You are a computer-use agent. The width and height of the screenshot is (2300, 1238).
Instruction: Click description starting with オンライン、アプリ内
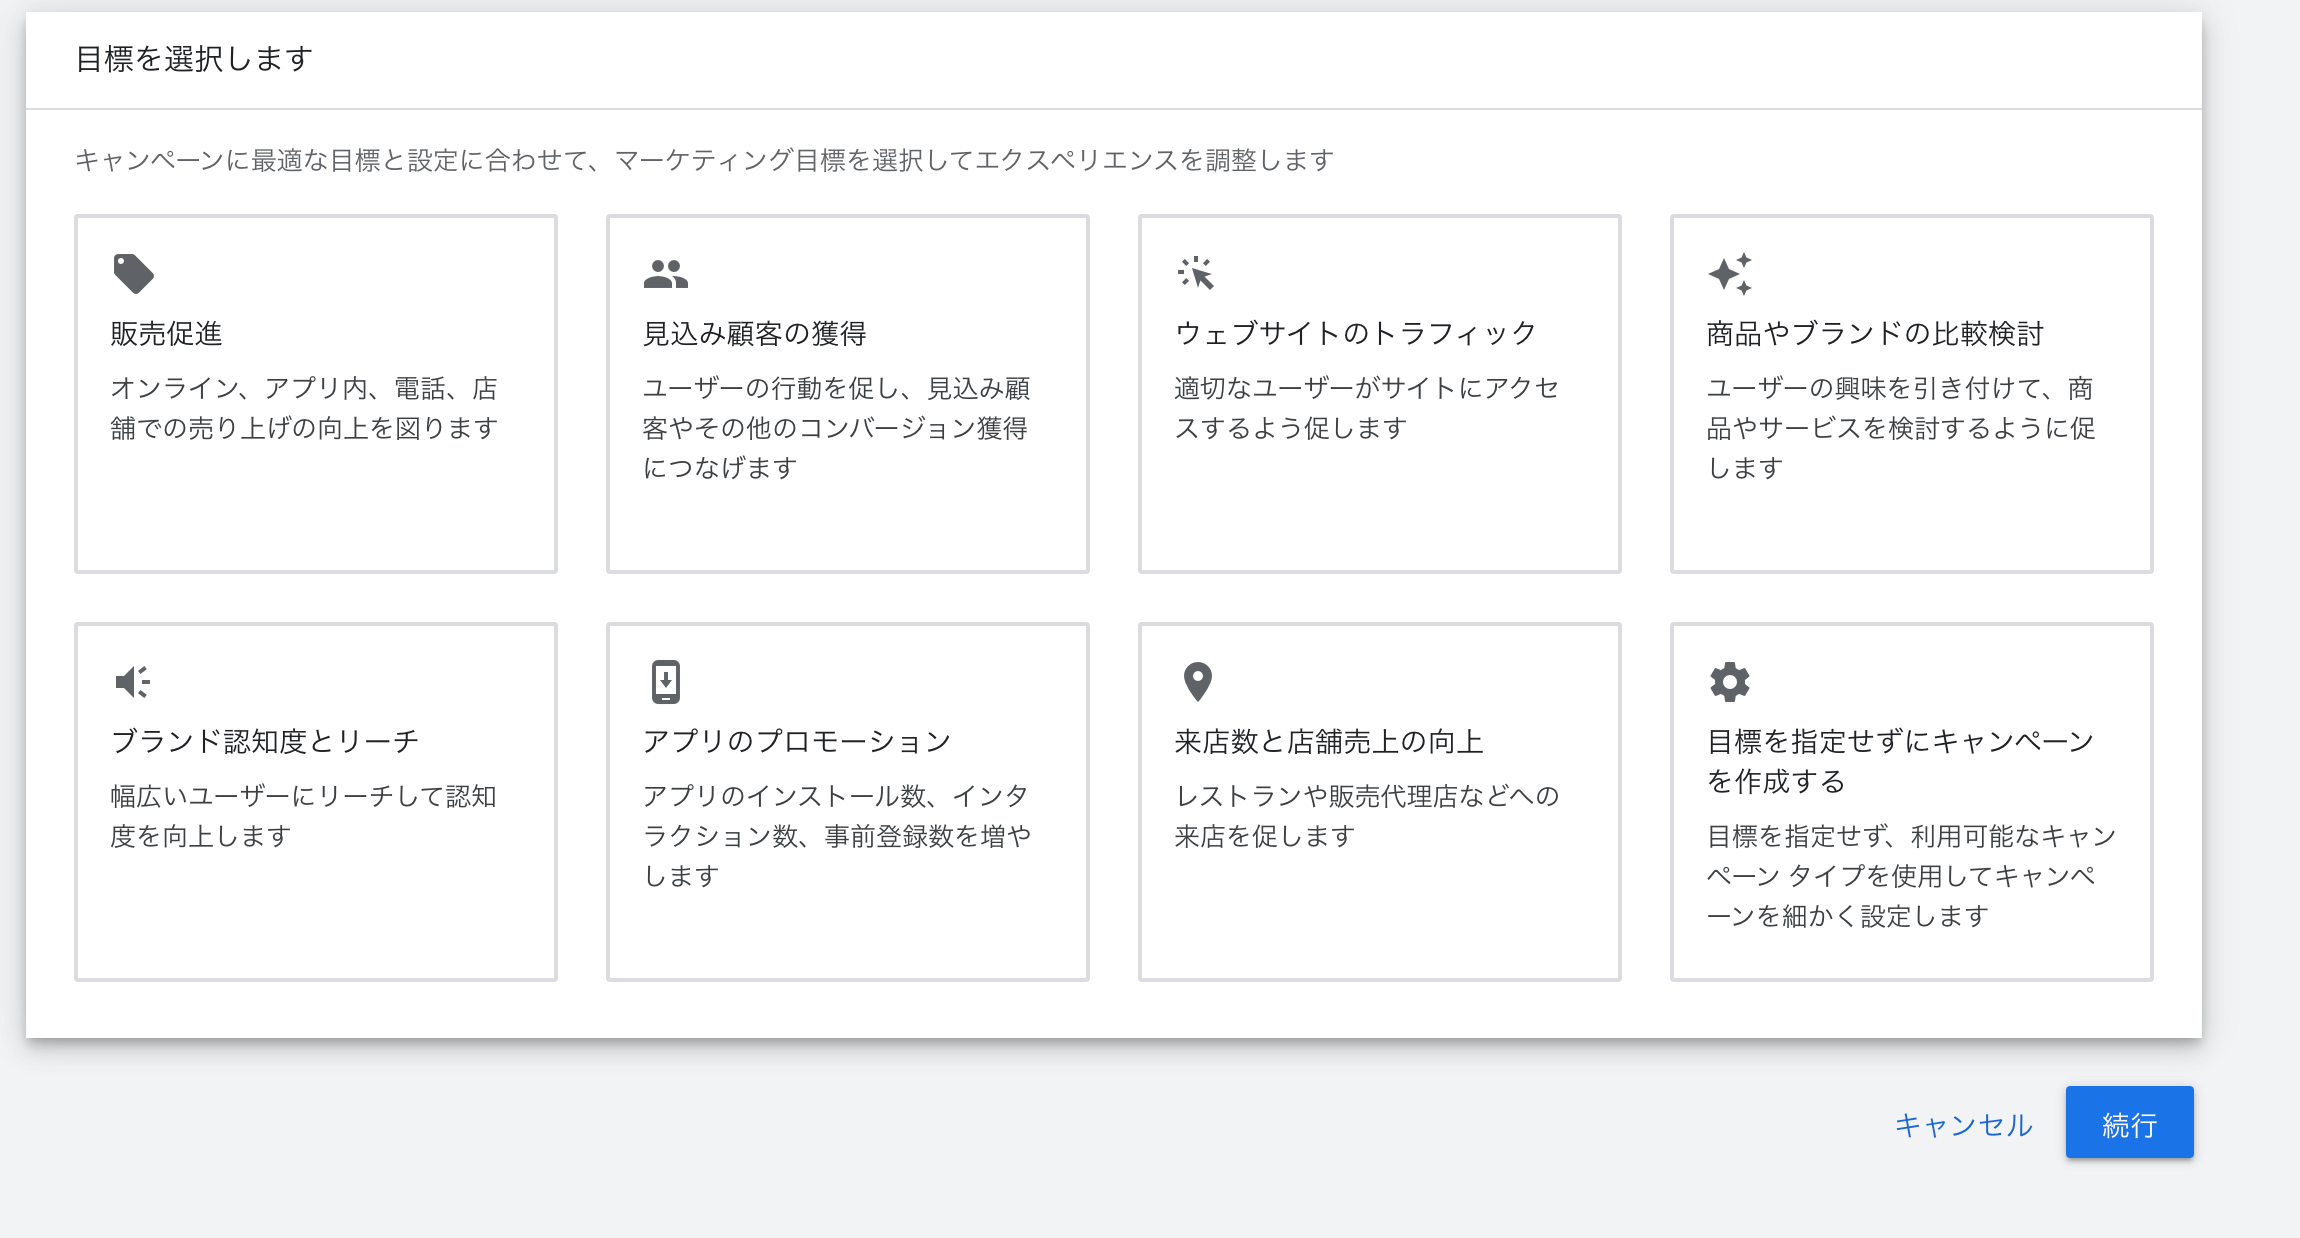coord(304,408)
